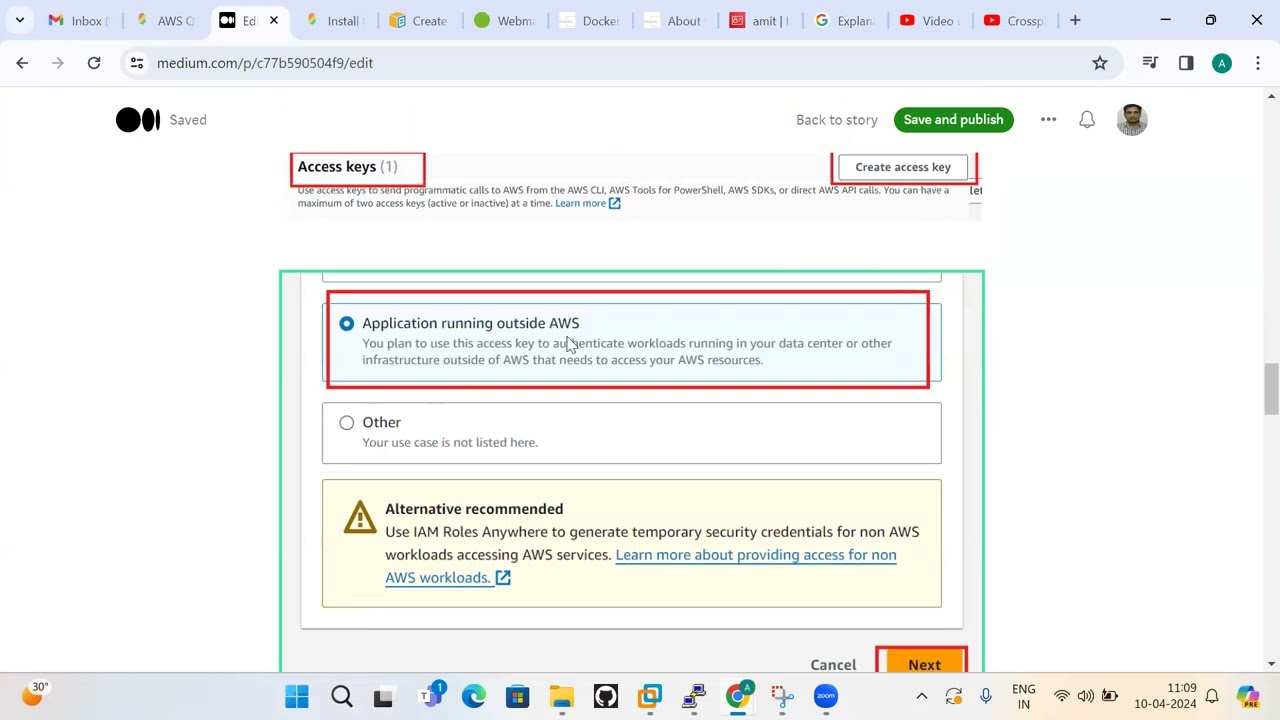1280x720 pixels.
Task: Show hidden system tray icons
Action: [x=922, y=696]
